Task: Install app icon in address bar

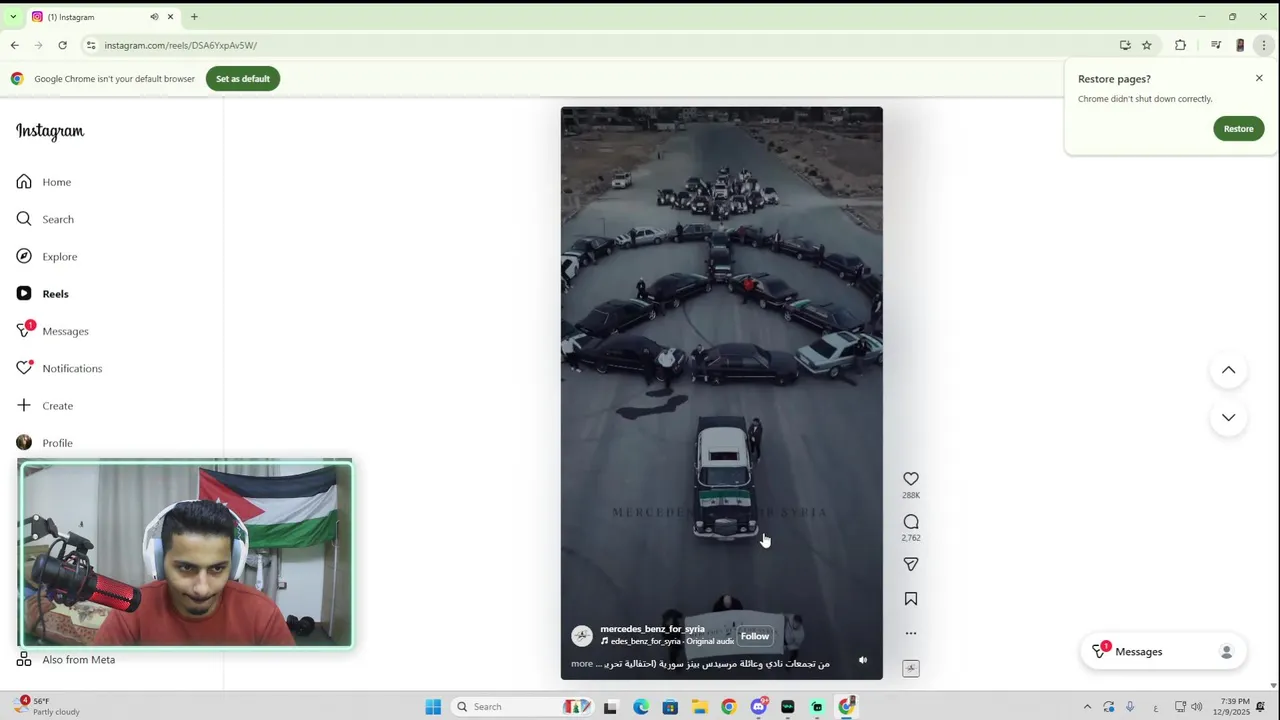Action: click(x=1125, y=45)
